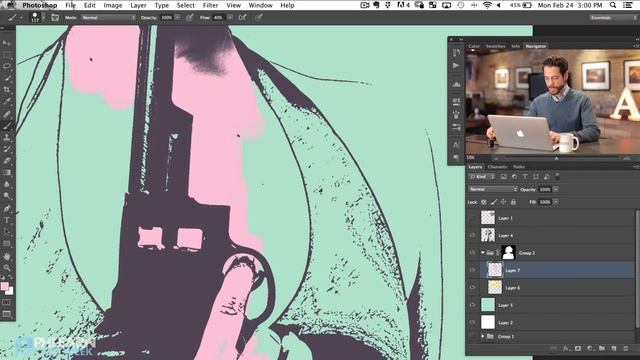The height and width of the screenshot is (360, 640).
Task: Open layer Opacity dropdown arrow
Action: (556, 189)
